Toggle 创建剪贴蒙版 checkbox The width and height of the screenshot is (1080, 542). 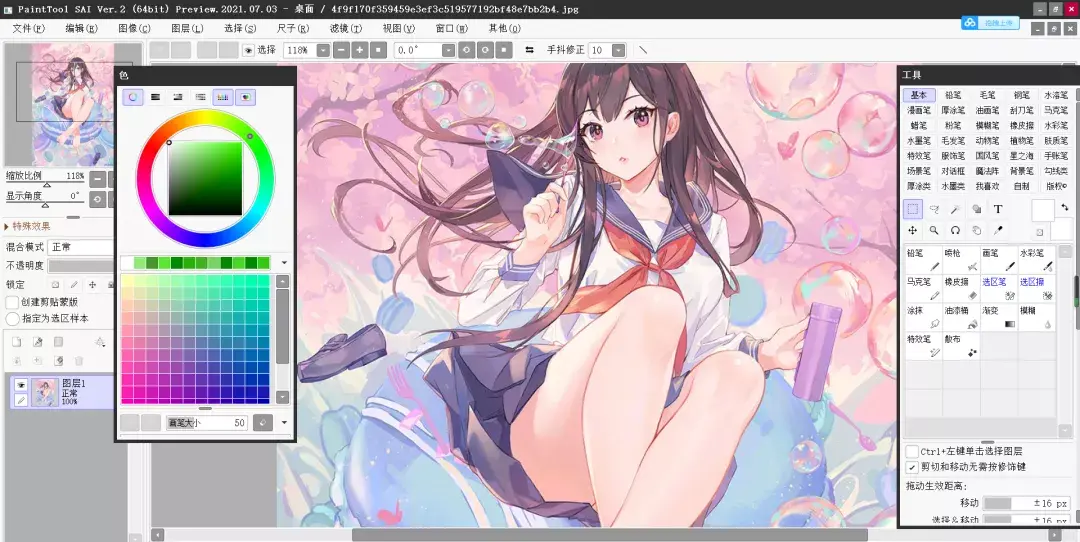12,302
